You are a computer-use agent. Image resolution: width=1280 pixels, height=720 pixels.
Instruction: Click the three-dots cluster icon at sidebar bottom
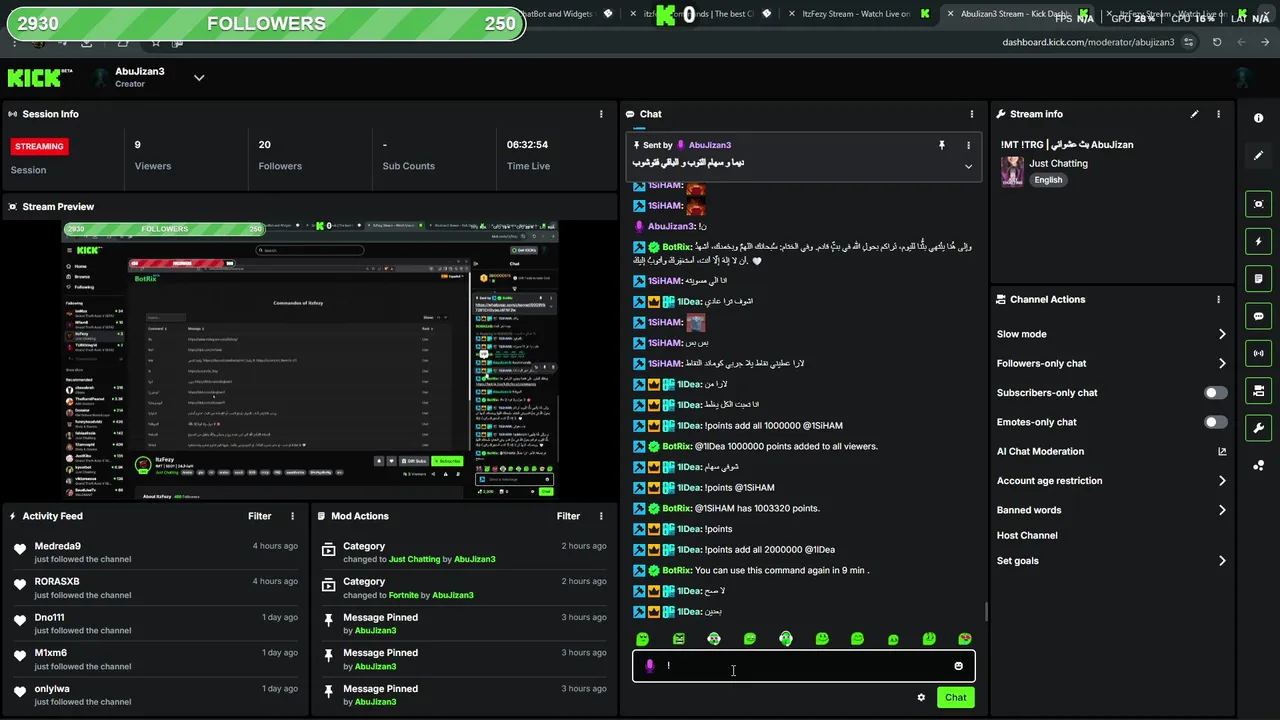point(1258,465)
